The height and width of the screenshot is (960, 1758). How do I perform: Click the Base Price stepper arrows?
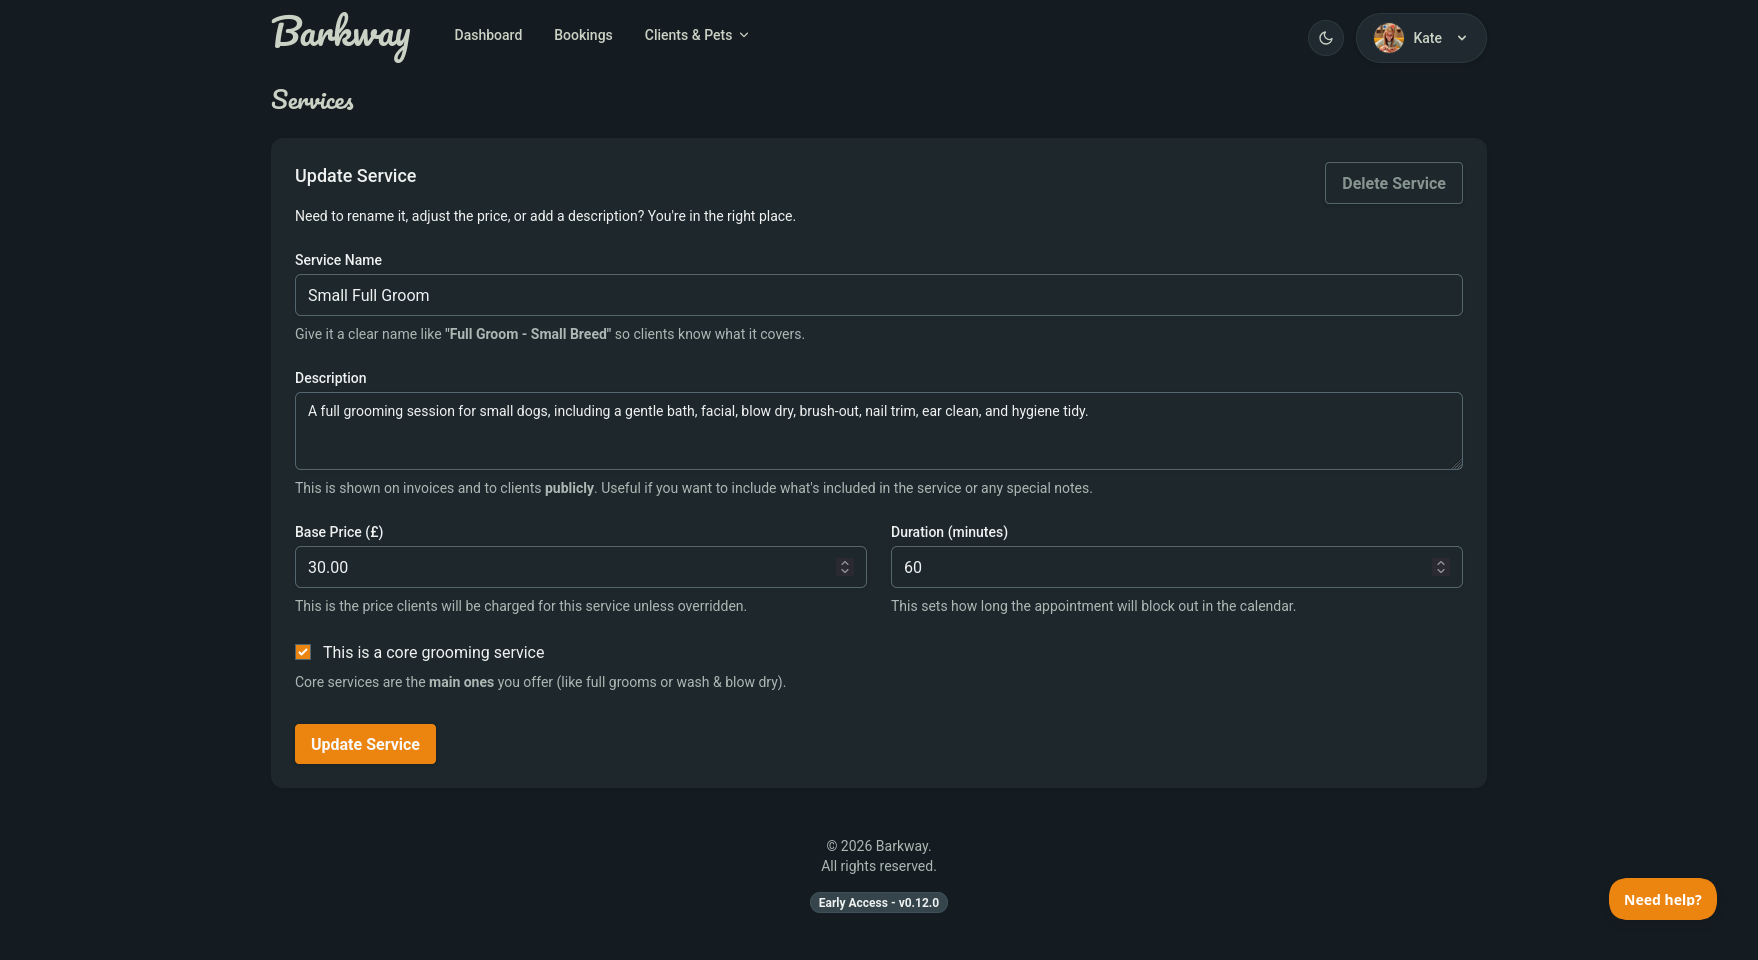845,567
